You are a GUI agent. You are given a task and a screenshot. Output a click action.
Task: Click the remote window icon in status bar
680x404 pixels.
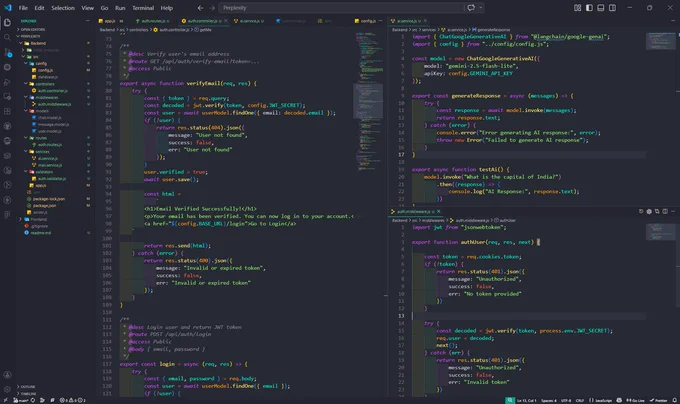click(5, 400)
